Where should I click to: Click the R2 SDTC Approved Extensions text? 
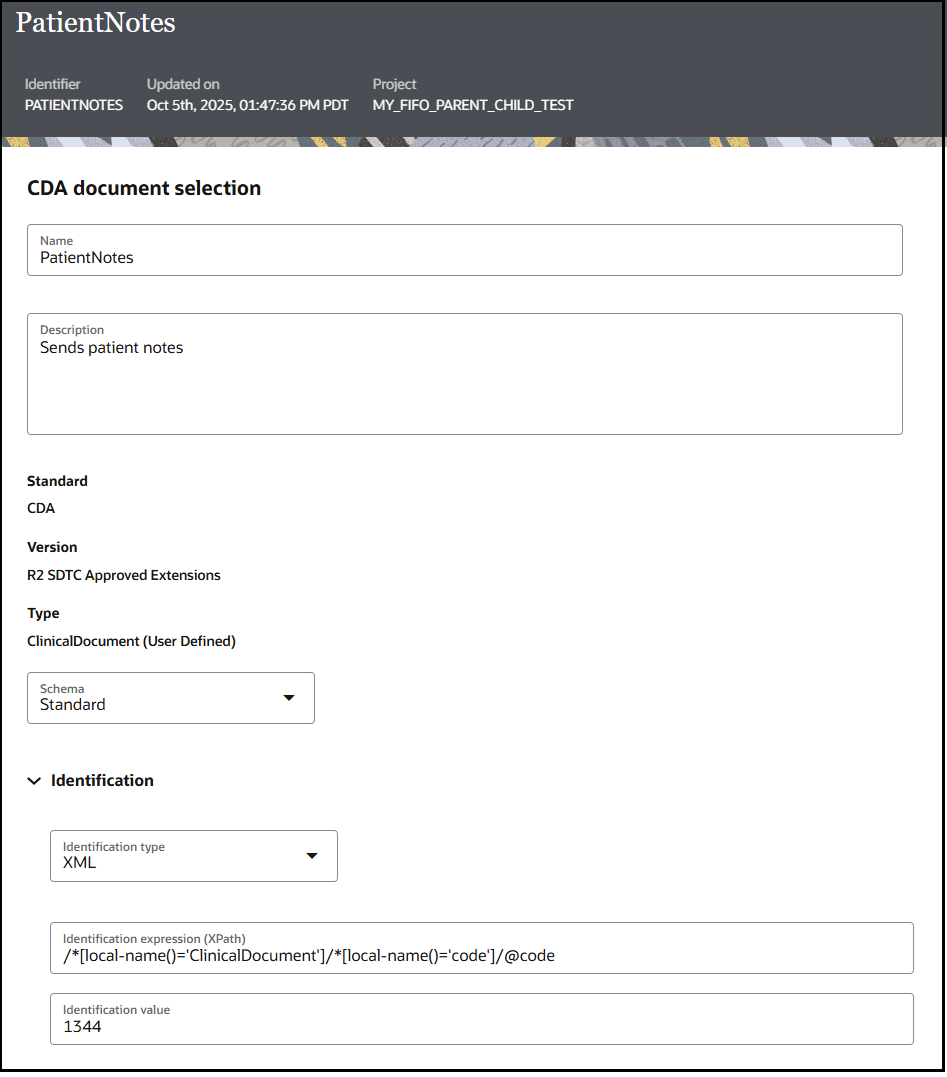pos(124,575)
